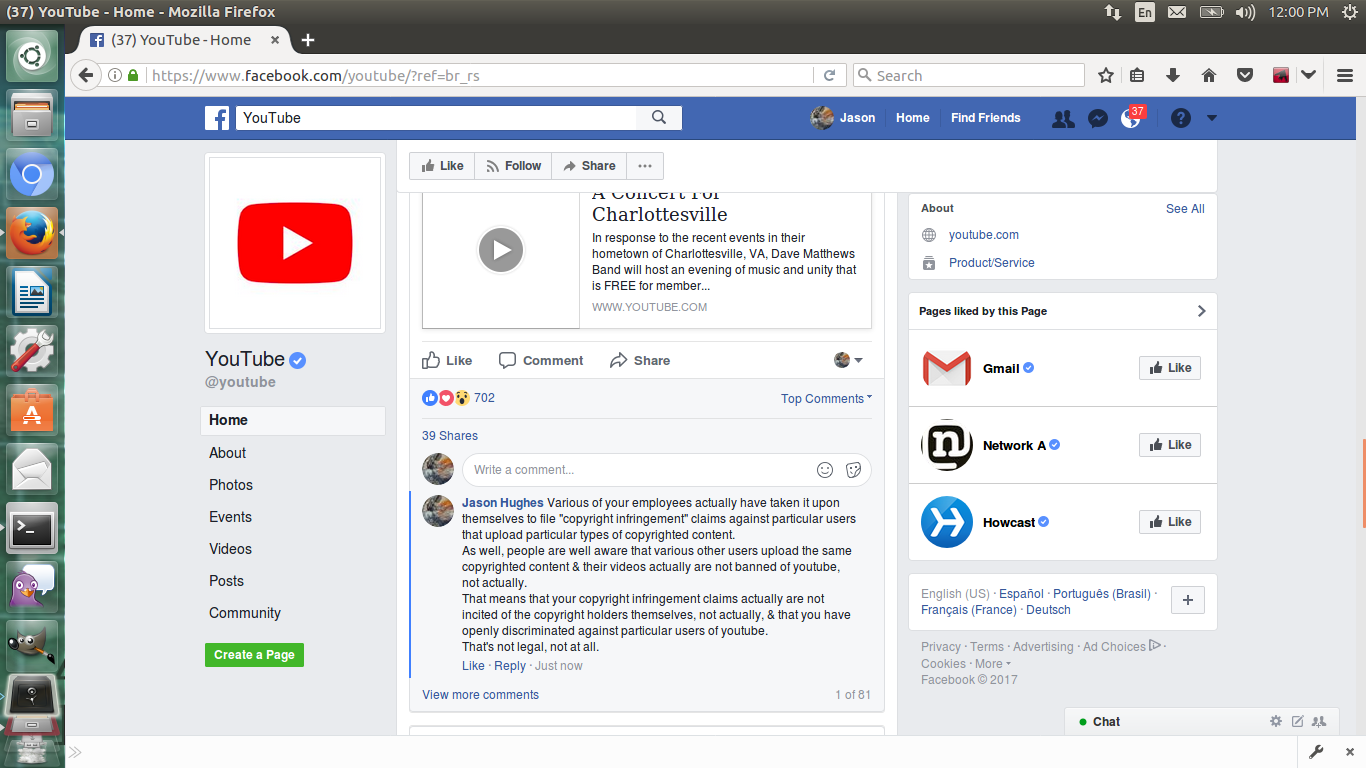Click the Facebook logo icon
The width and height of the screenshot is (1366, 768).
click(x=218, y=118)
